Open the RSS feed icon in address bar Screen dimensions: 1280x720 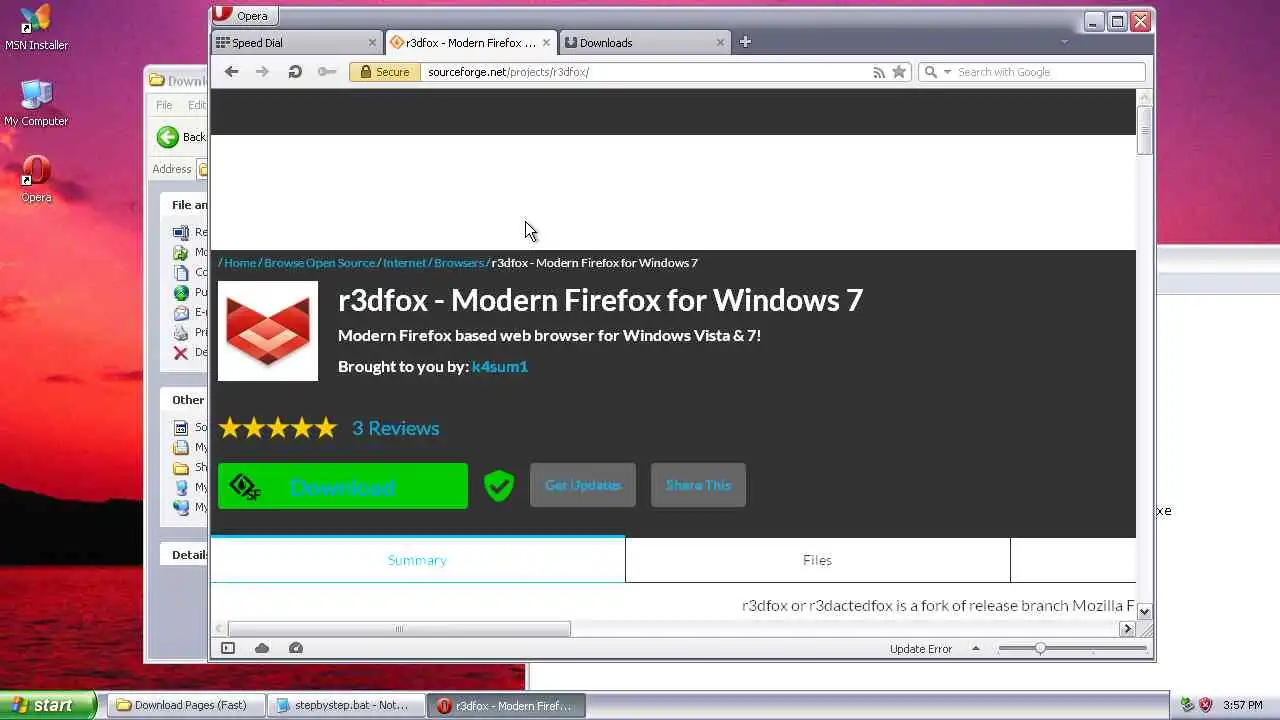[x=879, y=72]
